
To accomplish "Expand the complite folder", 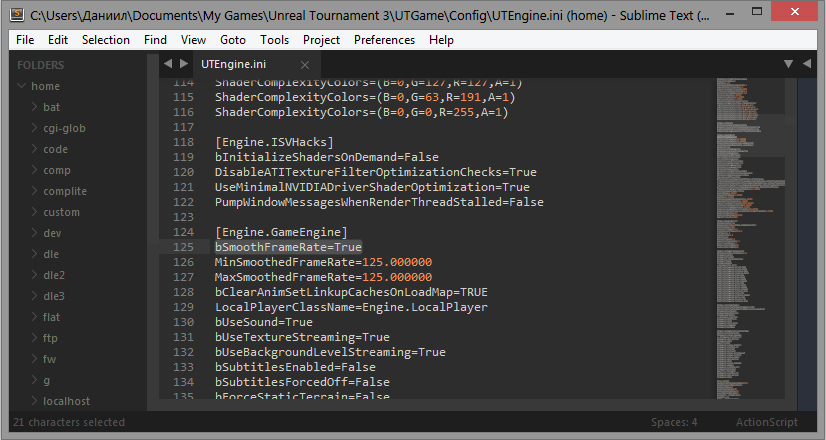I will [34, 191].
